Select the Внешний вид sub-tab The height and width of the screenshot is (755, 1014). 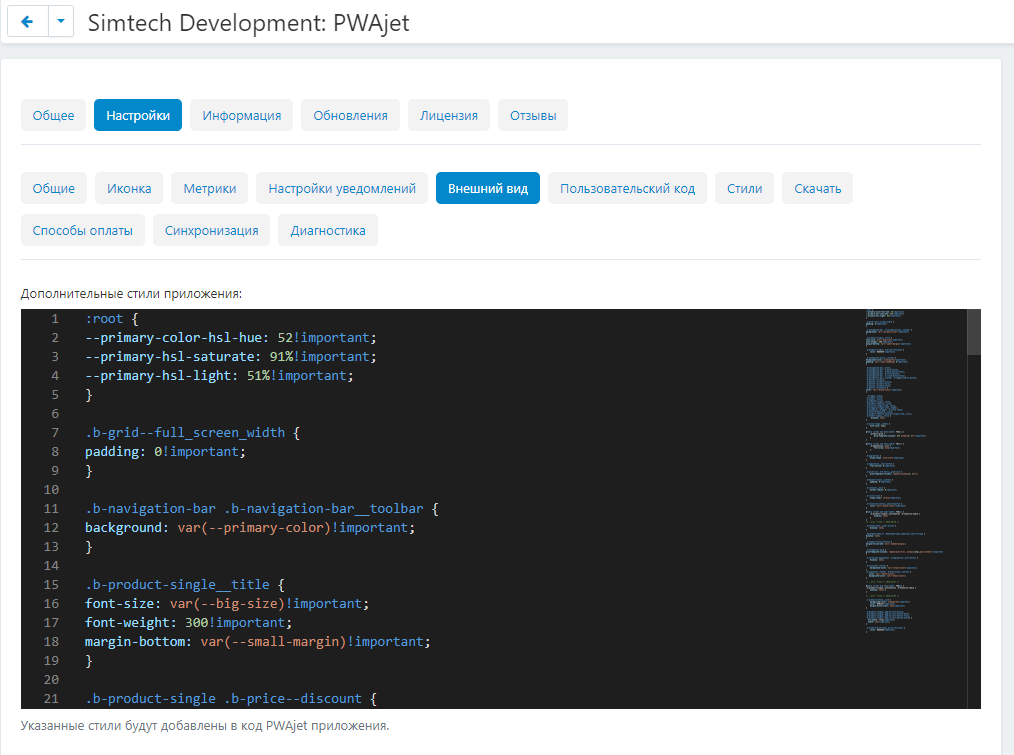coord(488,188)
